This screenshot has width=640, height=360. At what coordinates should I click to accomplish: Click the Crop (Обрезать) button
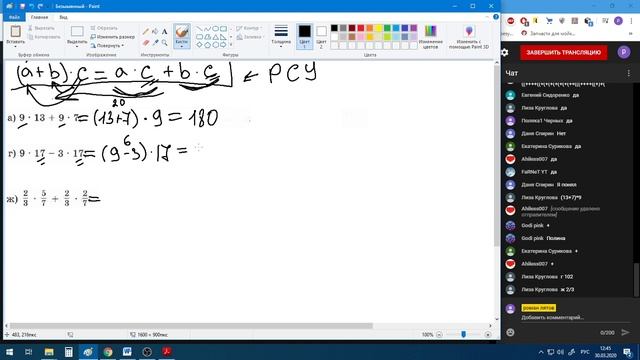click(104, 28)
